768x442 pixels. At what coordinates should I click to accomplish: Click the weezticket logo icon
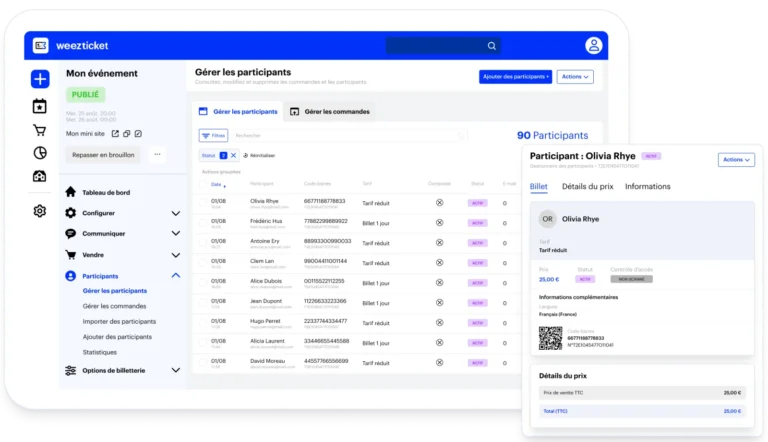41,46
